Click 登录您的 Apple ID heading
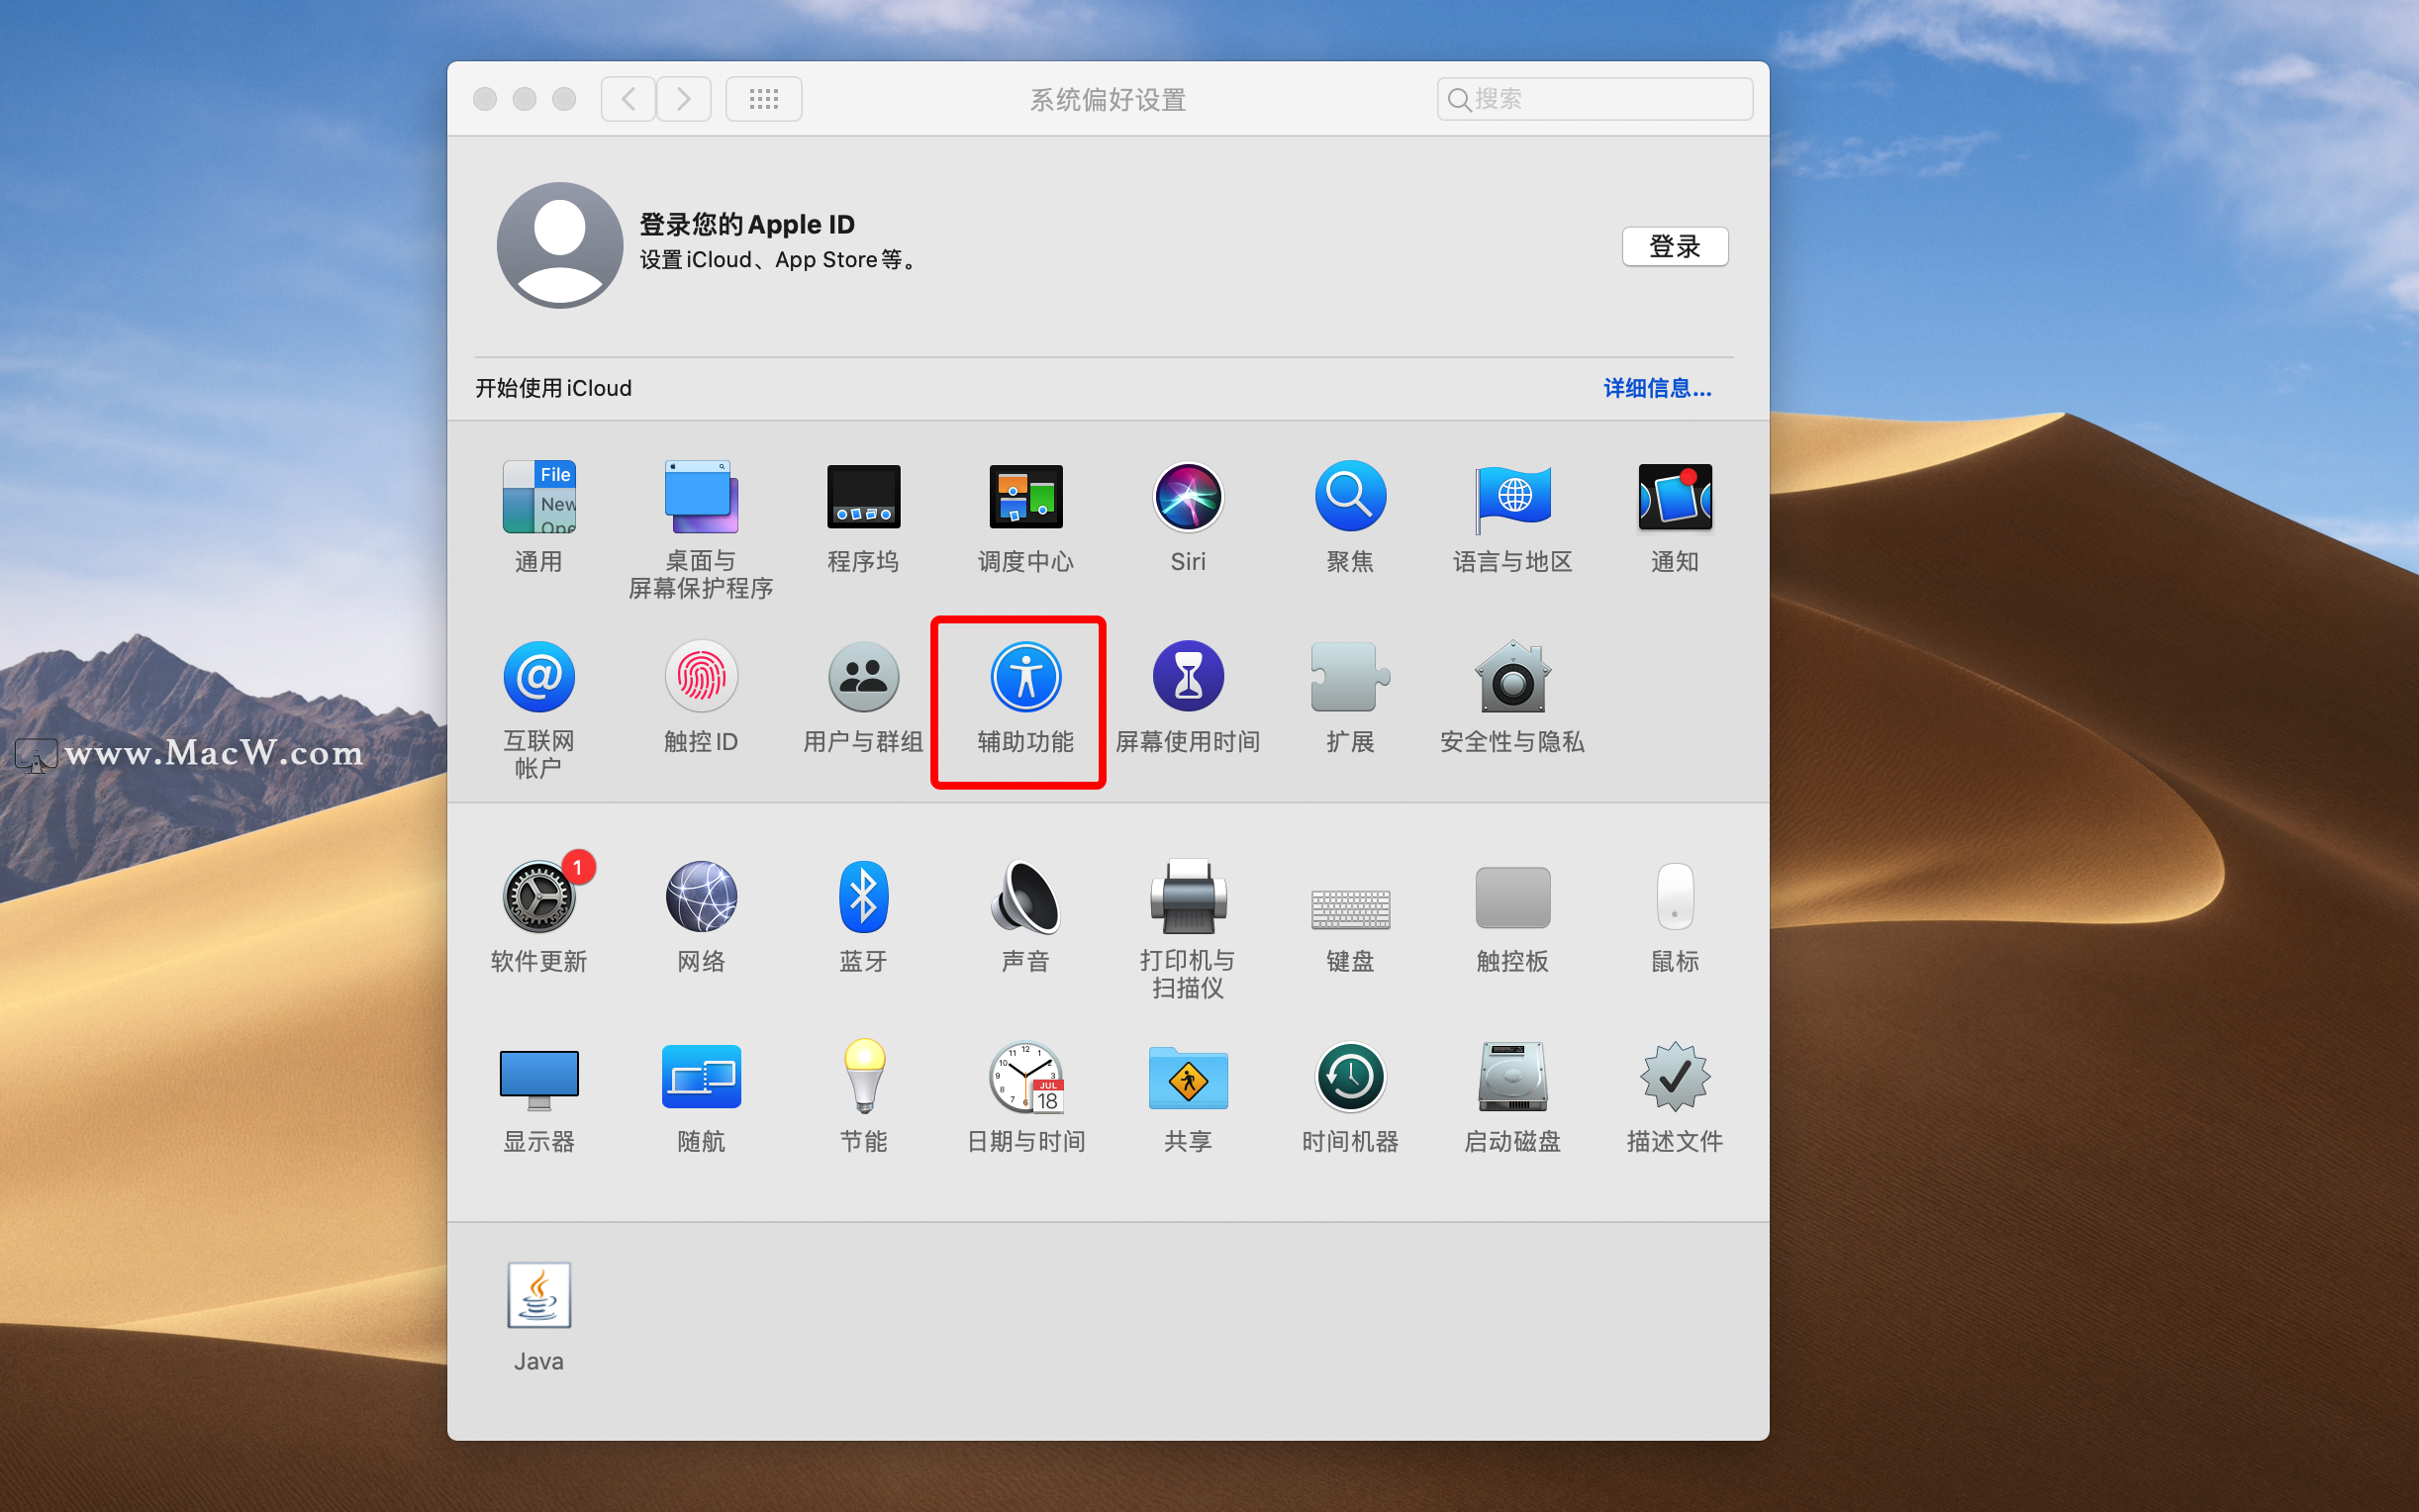 747,224
